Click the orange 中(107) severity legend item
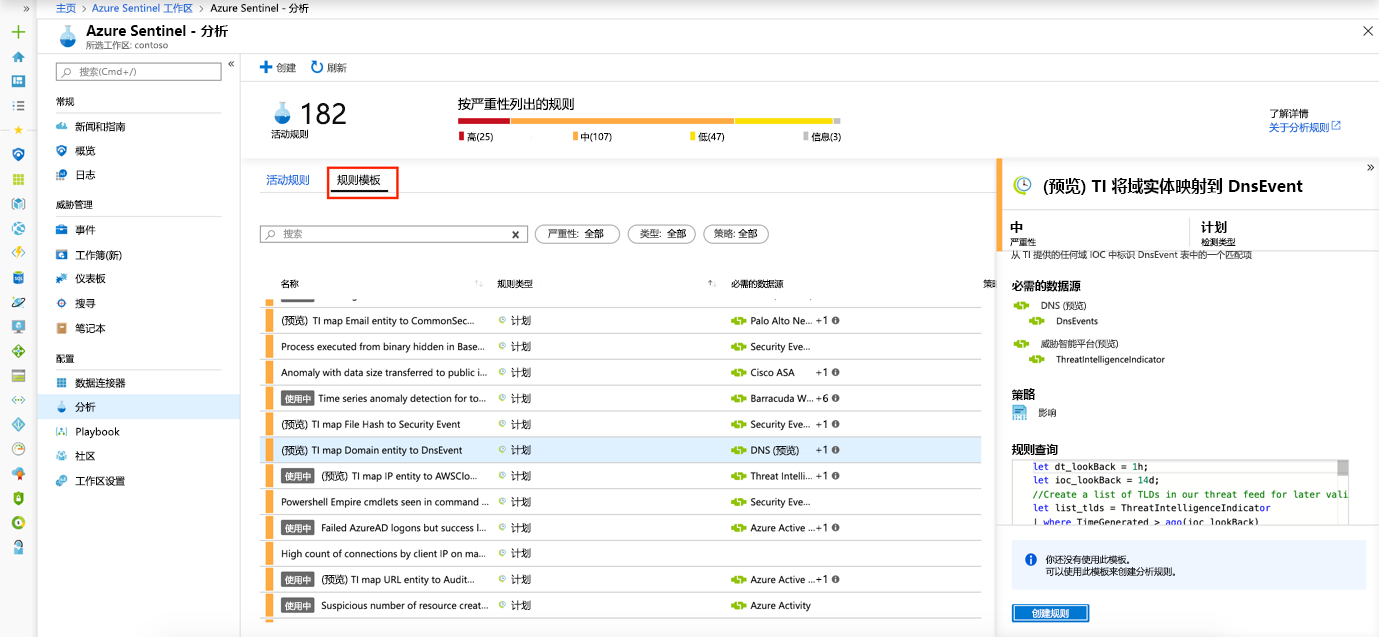Image resolution: width=1379 pixels, height=637 pixels. pyautogui.click(x=592, y=137)
